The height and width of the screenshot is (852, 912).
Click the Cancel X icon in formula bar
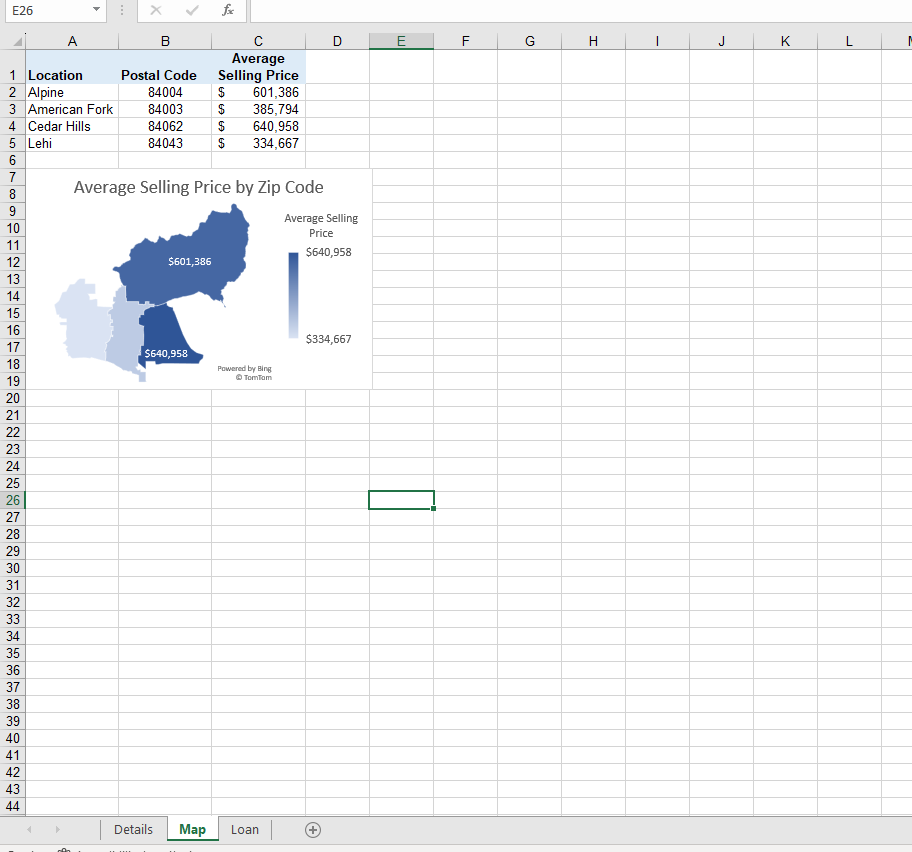pos(156,10)
